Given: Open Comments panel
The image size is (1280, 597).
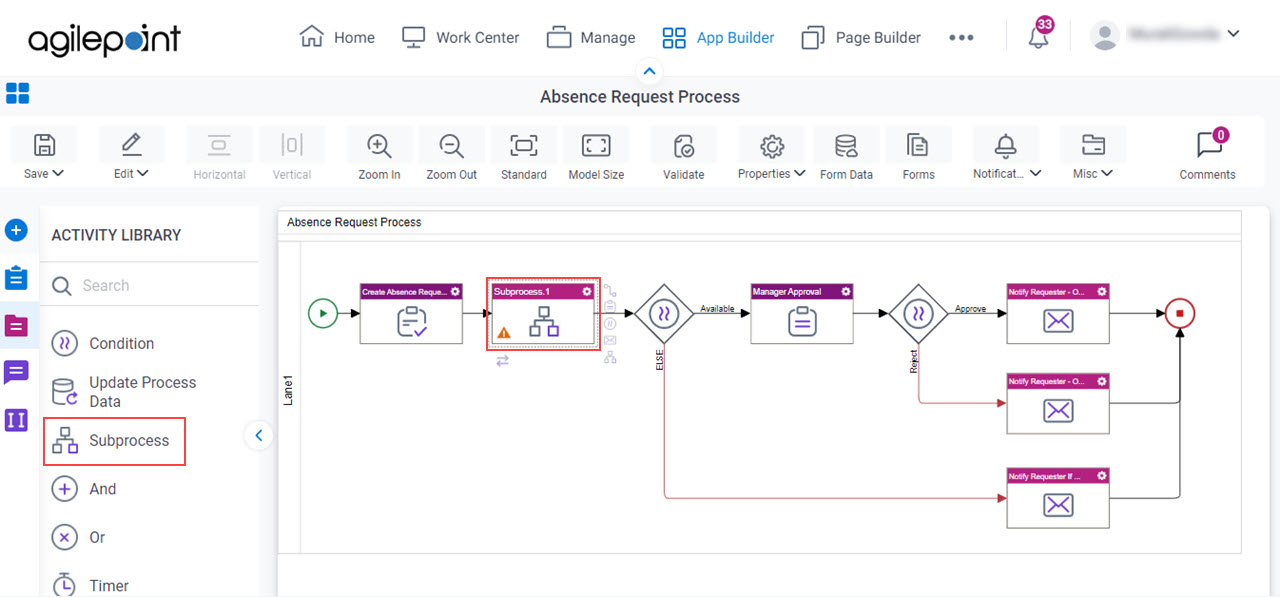Looking at the screenshot, I should [1207, 156].
